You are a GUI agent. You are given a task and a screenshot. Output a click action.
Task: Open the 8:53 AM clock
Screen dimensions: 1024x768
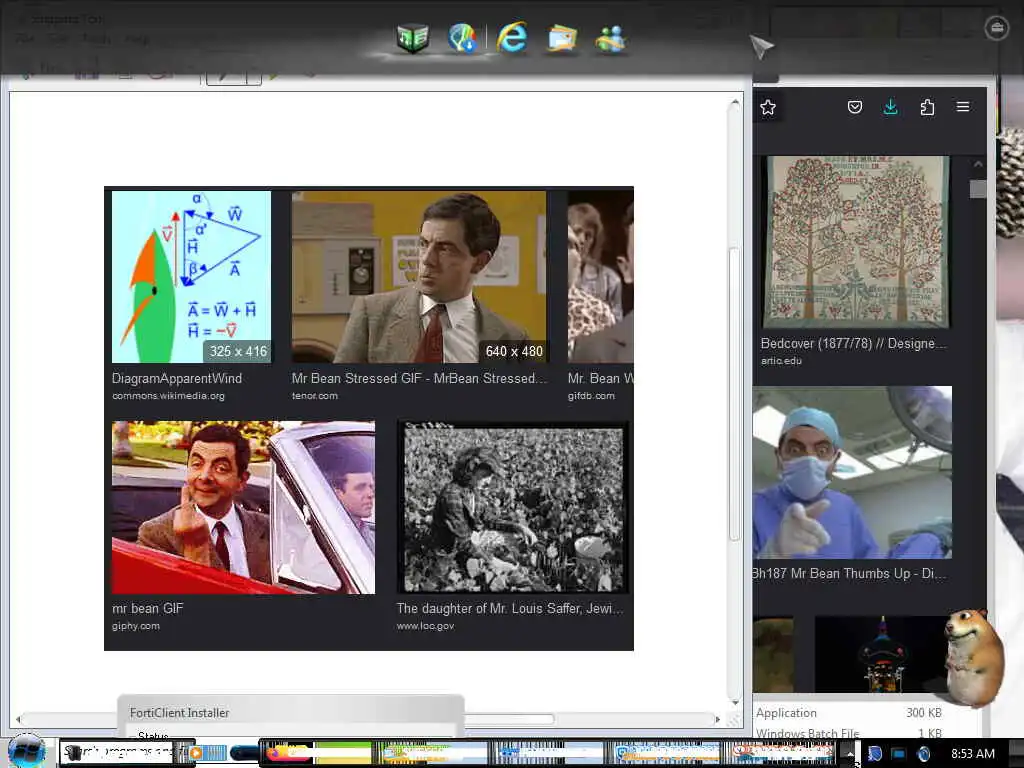(x=972, y=753)
